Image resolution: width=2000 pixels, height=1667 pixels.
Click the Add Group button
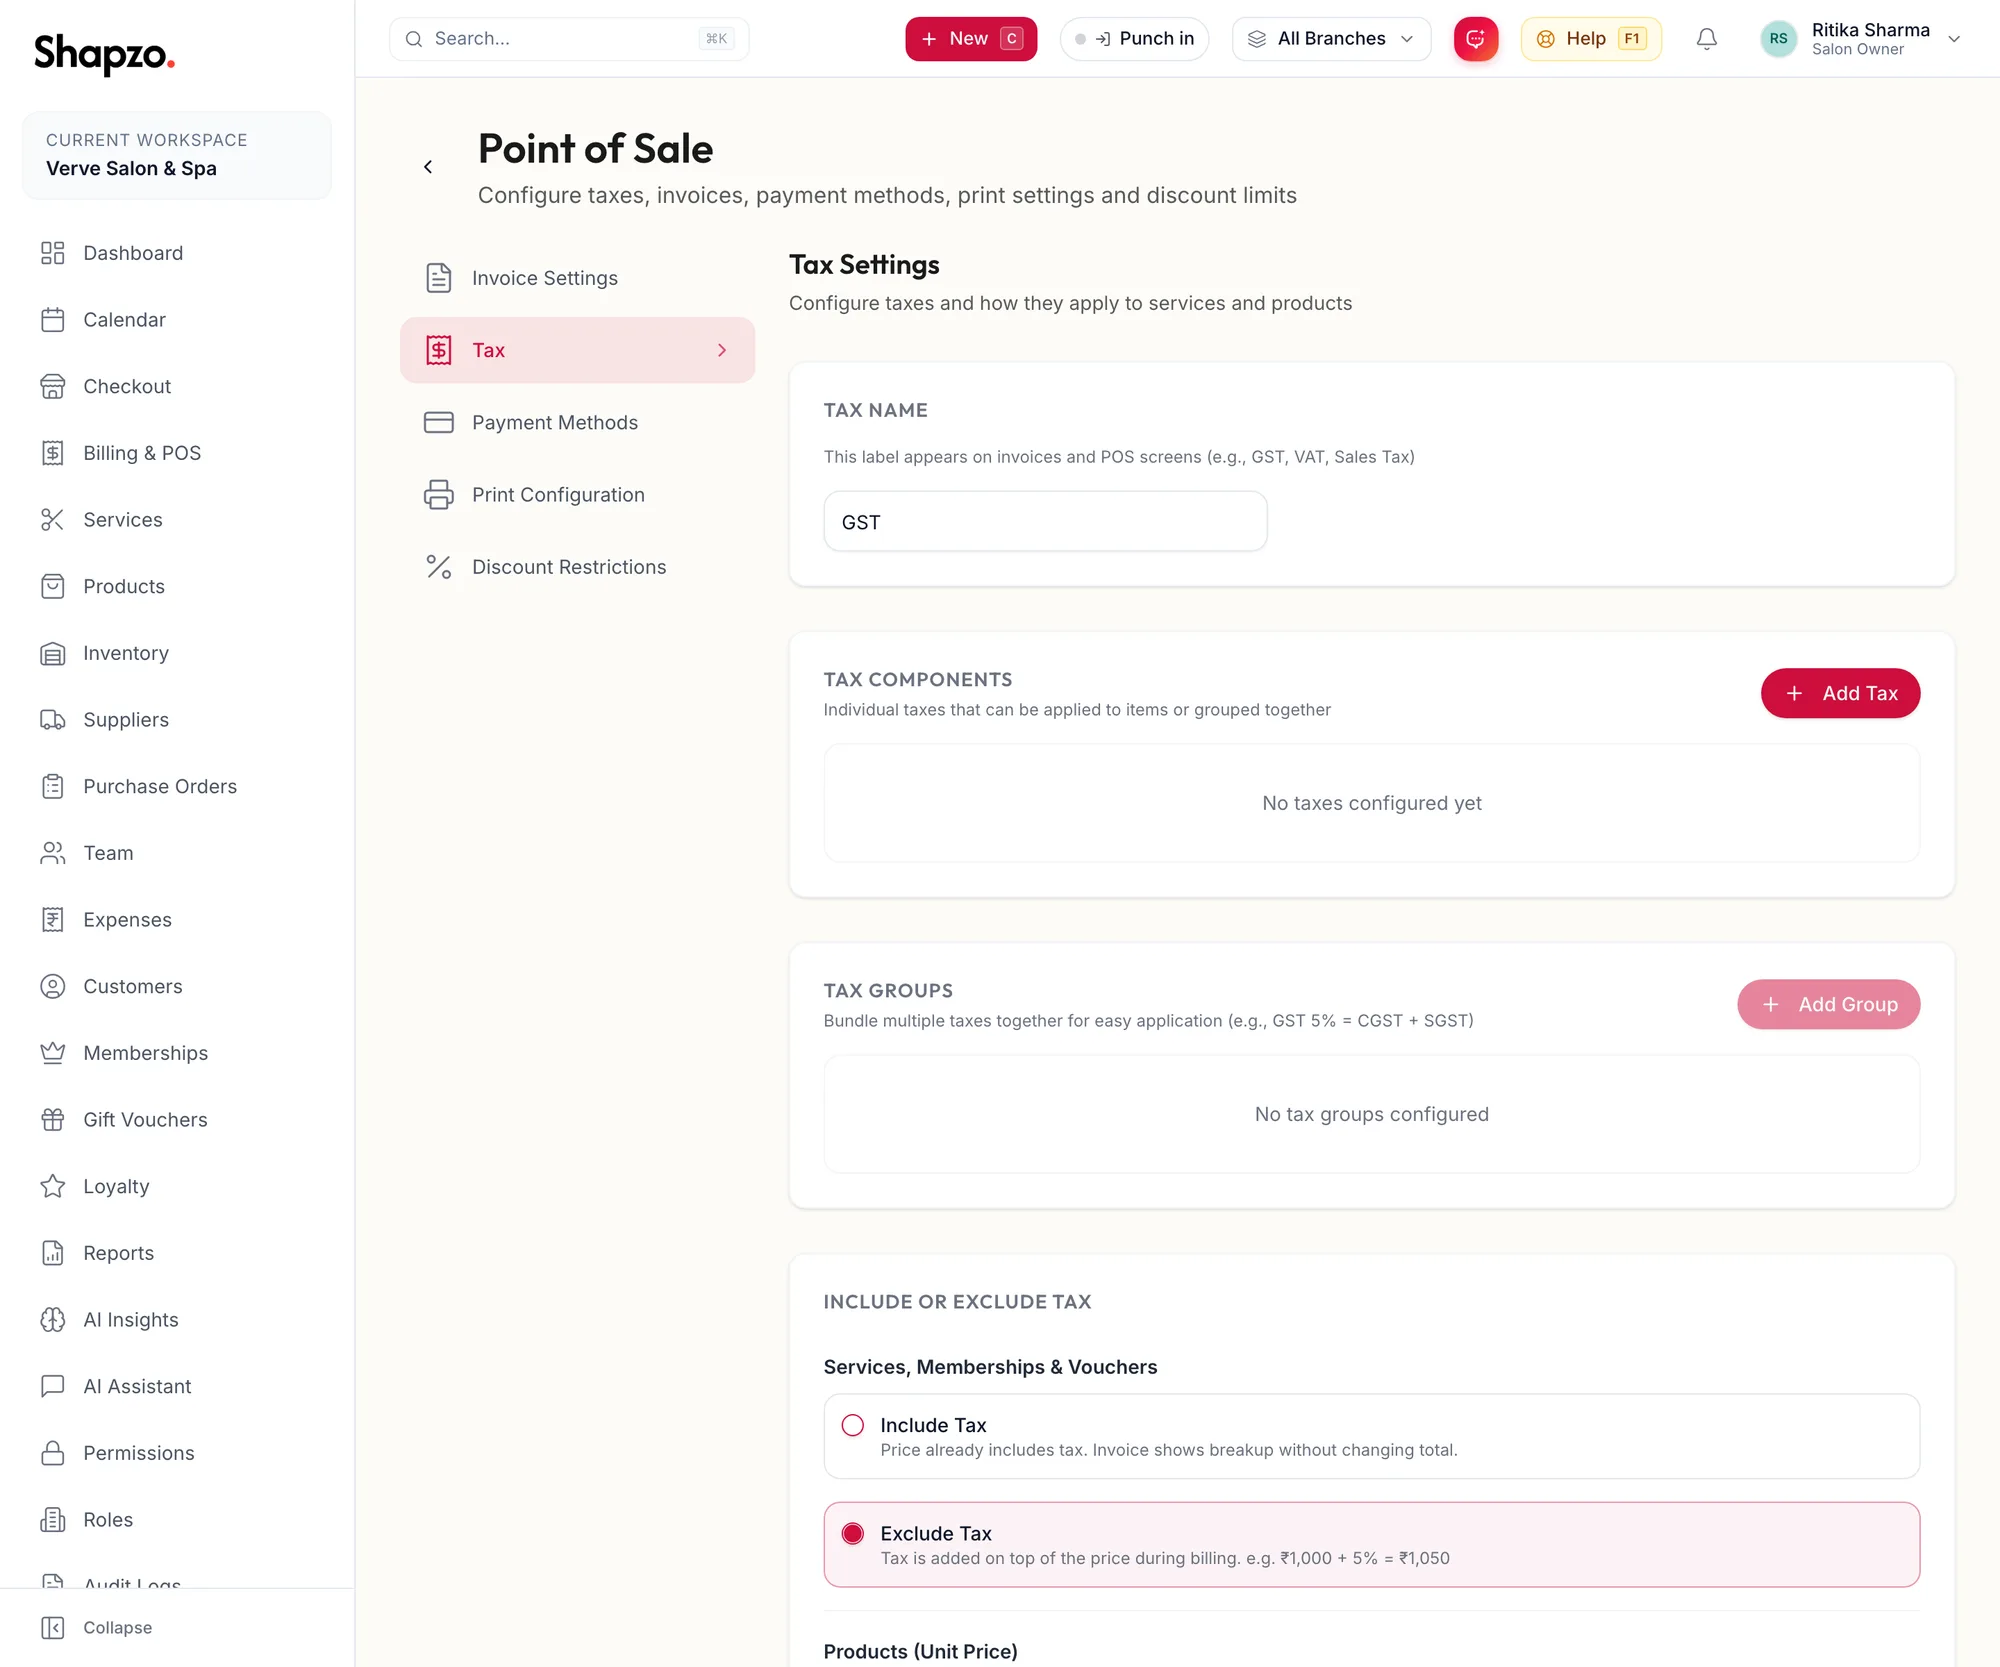[1828, 1004]
